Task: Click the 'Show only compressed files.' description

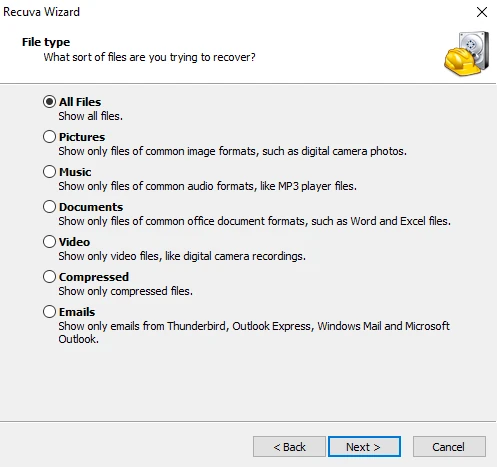Action: [126, 291]
